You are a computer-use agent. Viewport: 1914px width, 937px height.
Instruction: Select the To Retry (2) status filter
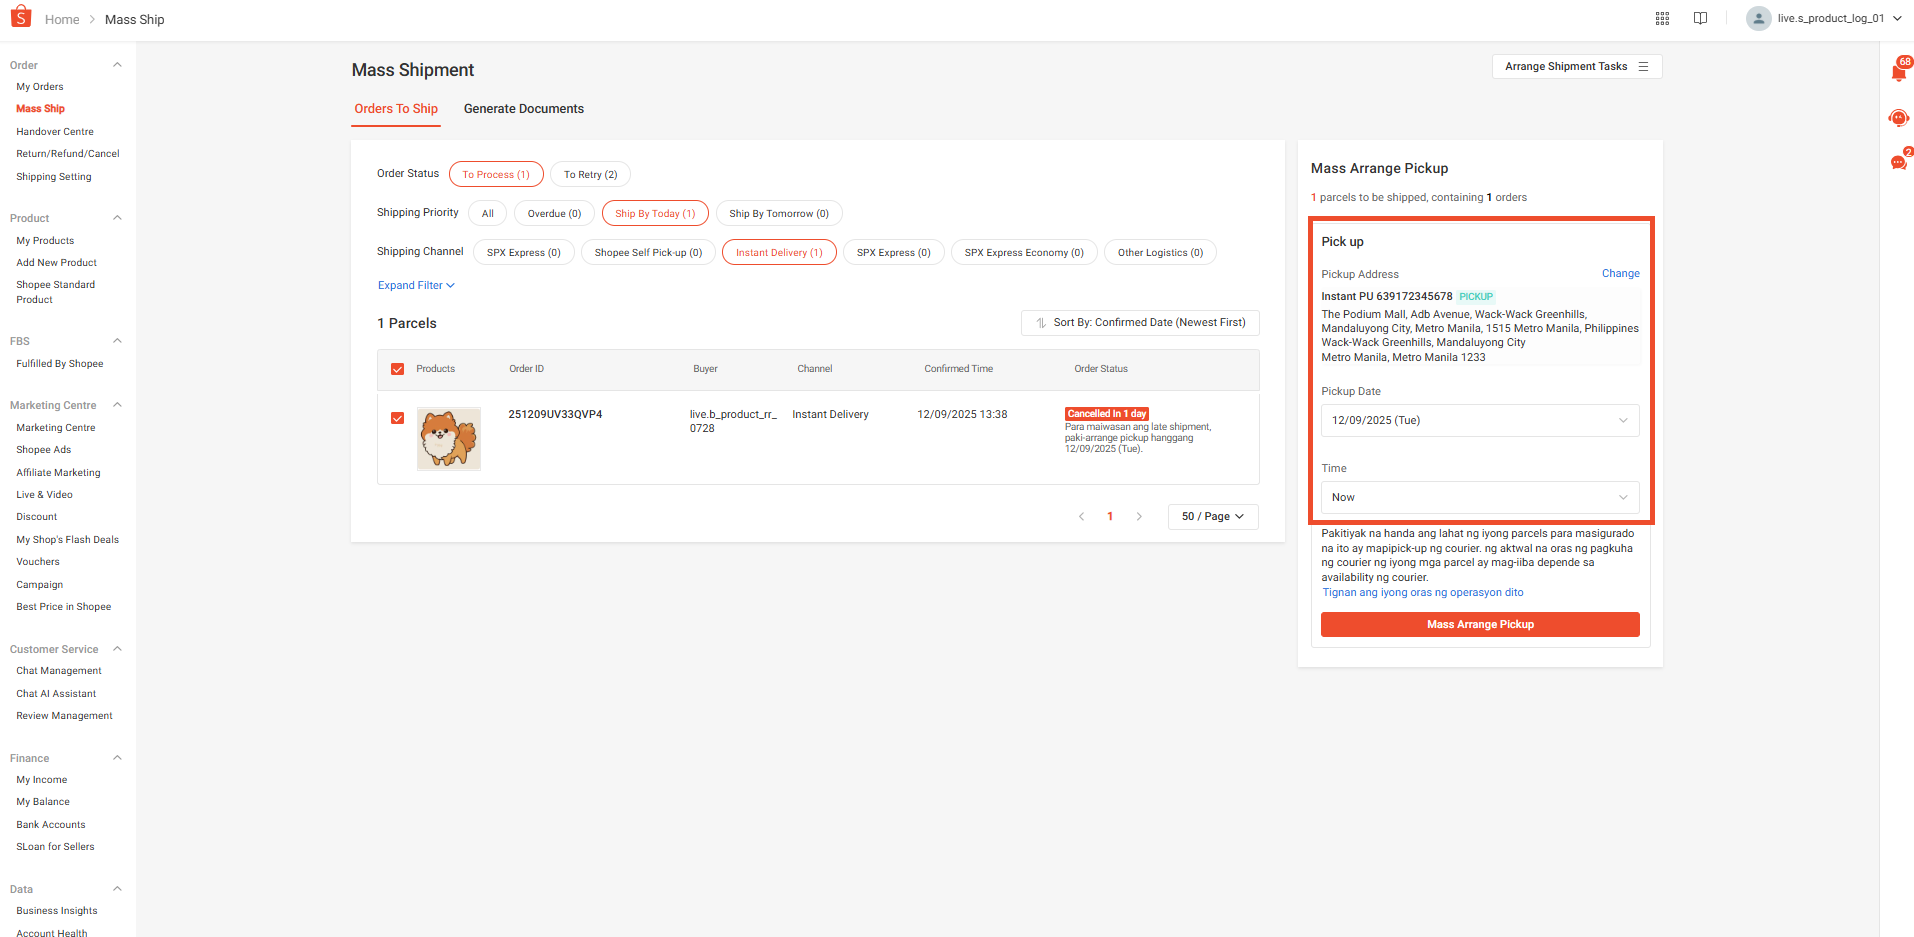coord(590,174)
